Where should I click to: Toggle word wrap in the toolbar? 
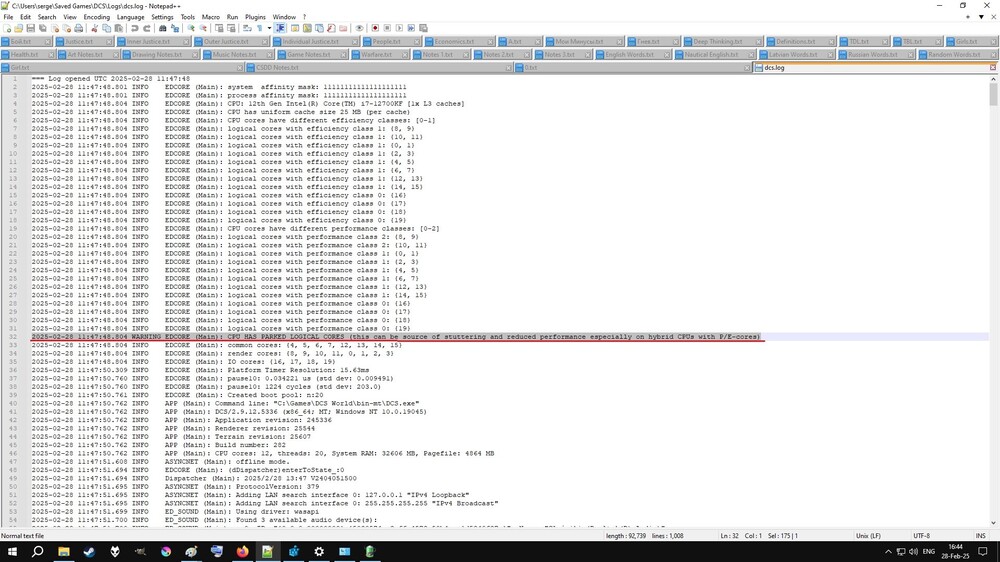pyautogui.click(x=247, y=28)
